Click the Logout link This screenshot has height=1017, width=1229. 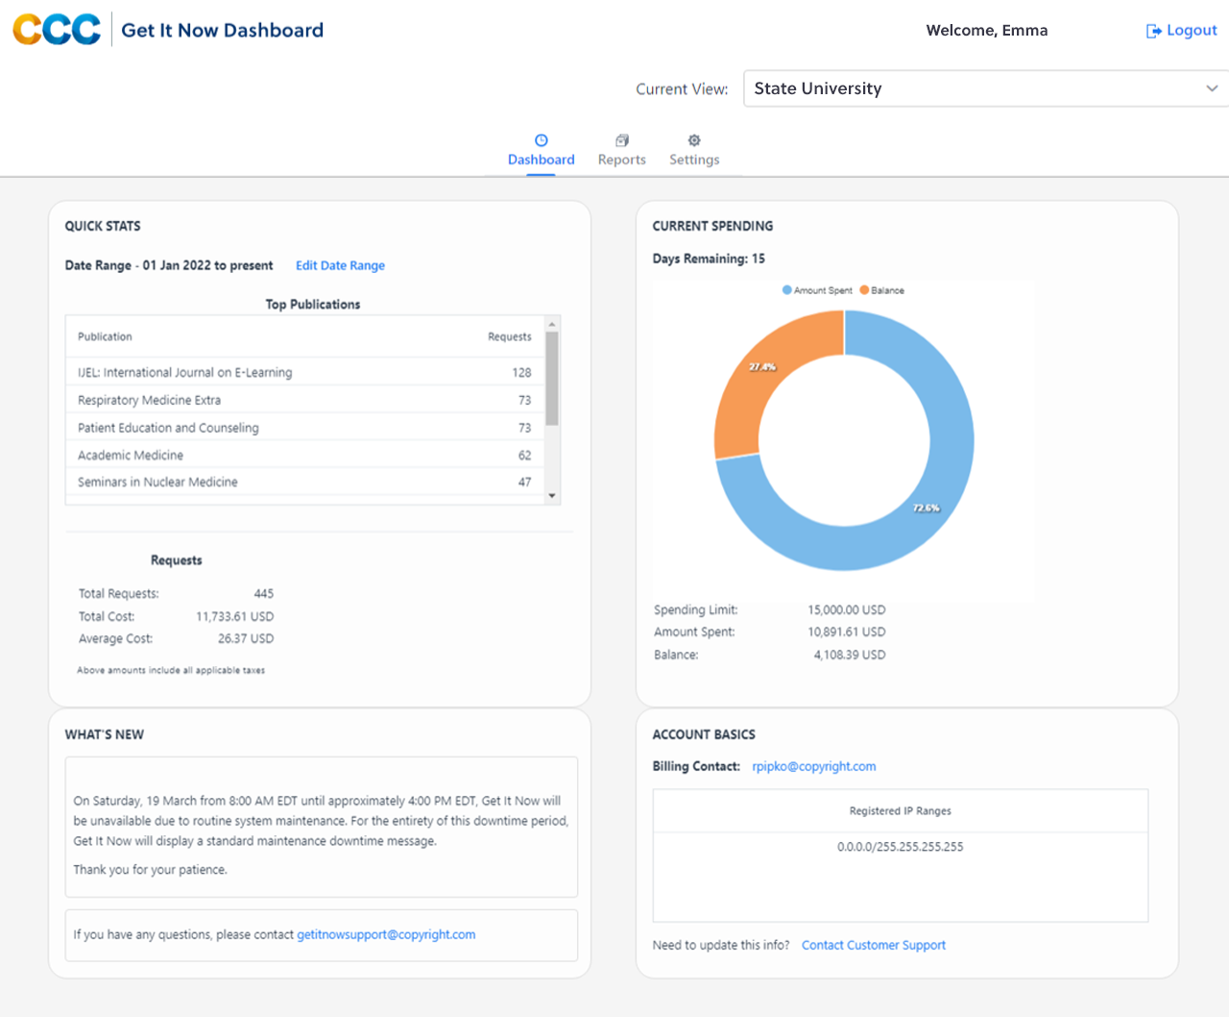coord(1182,31)
